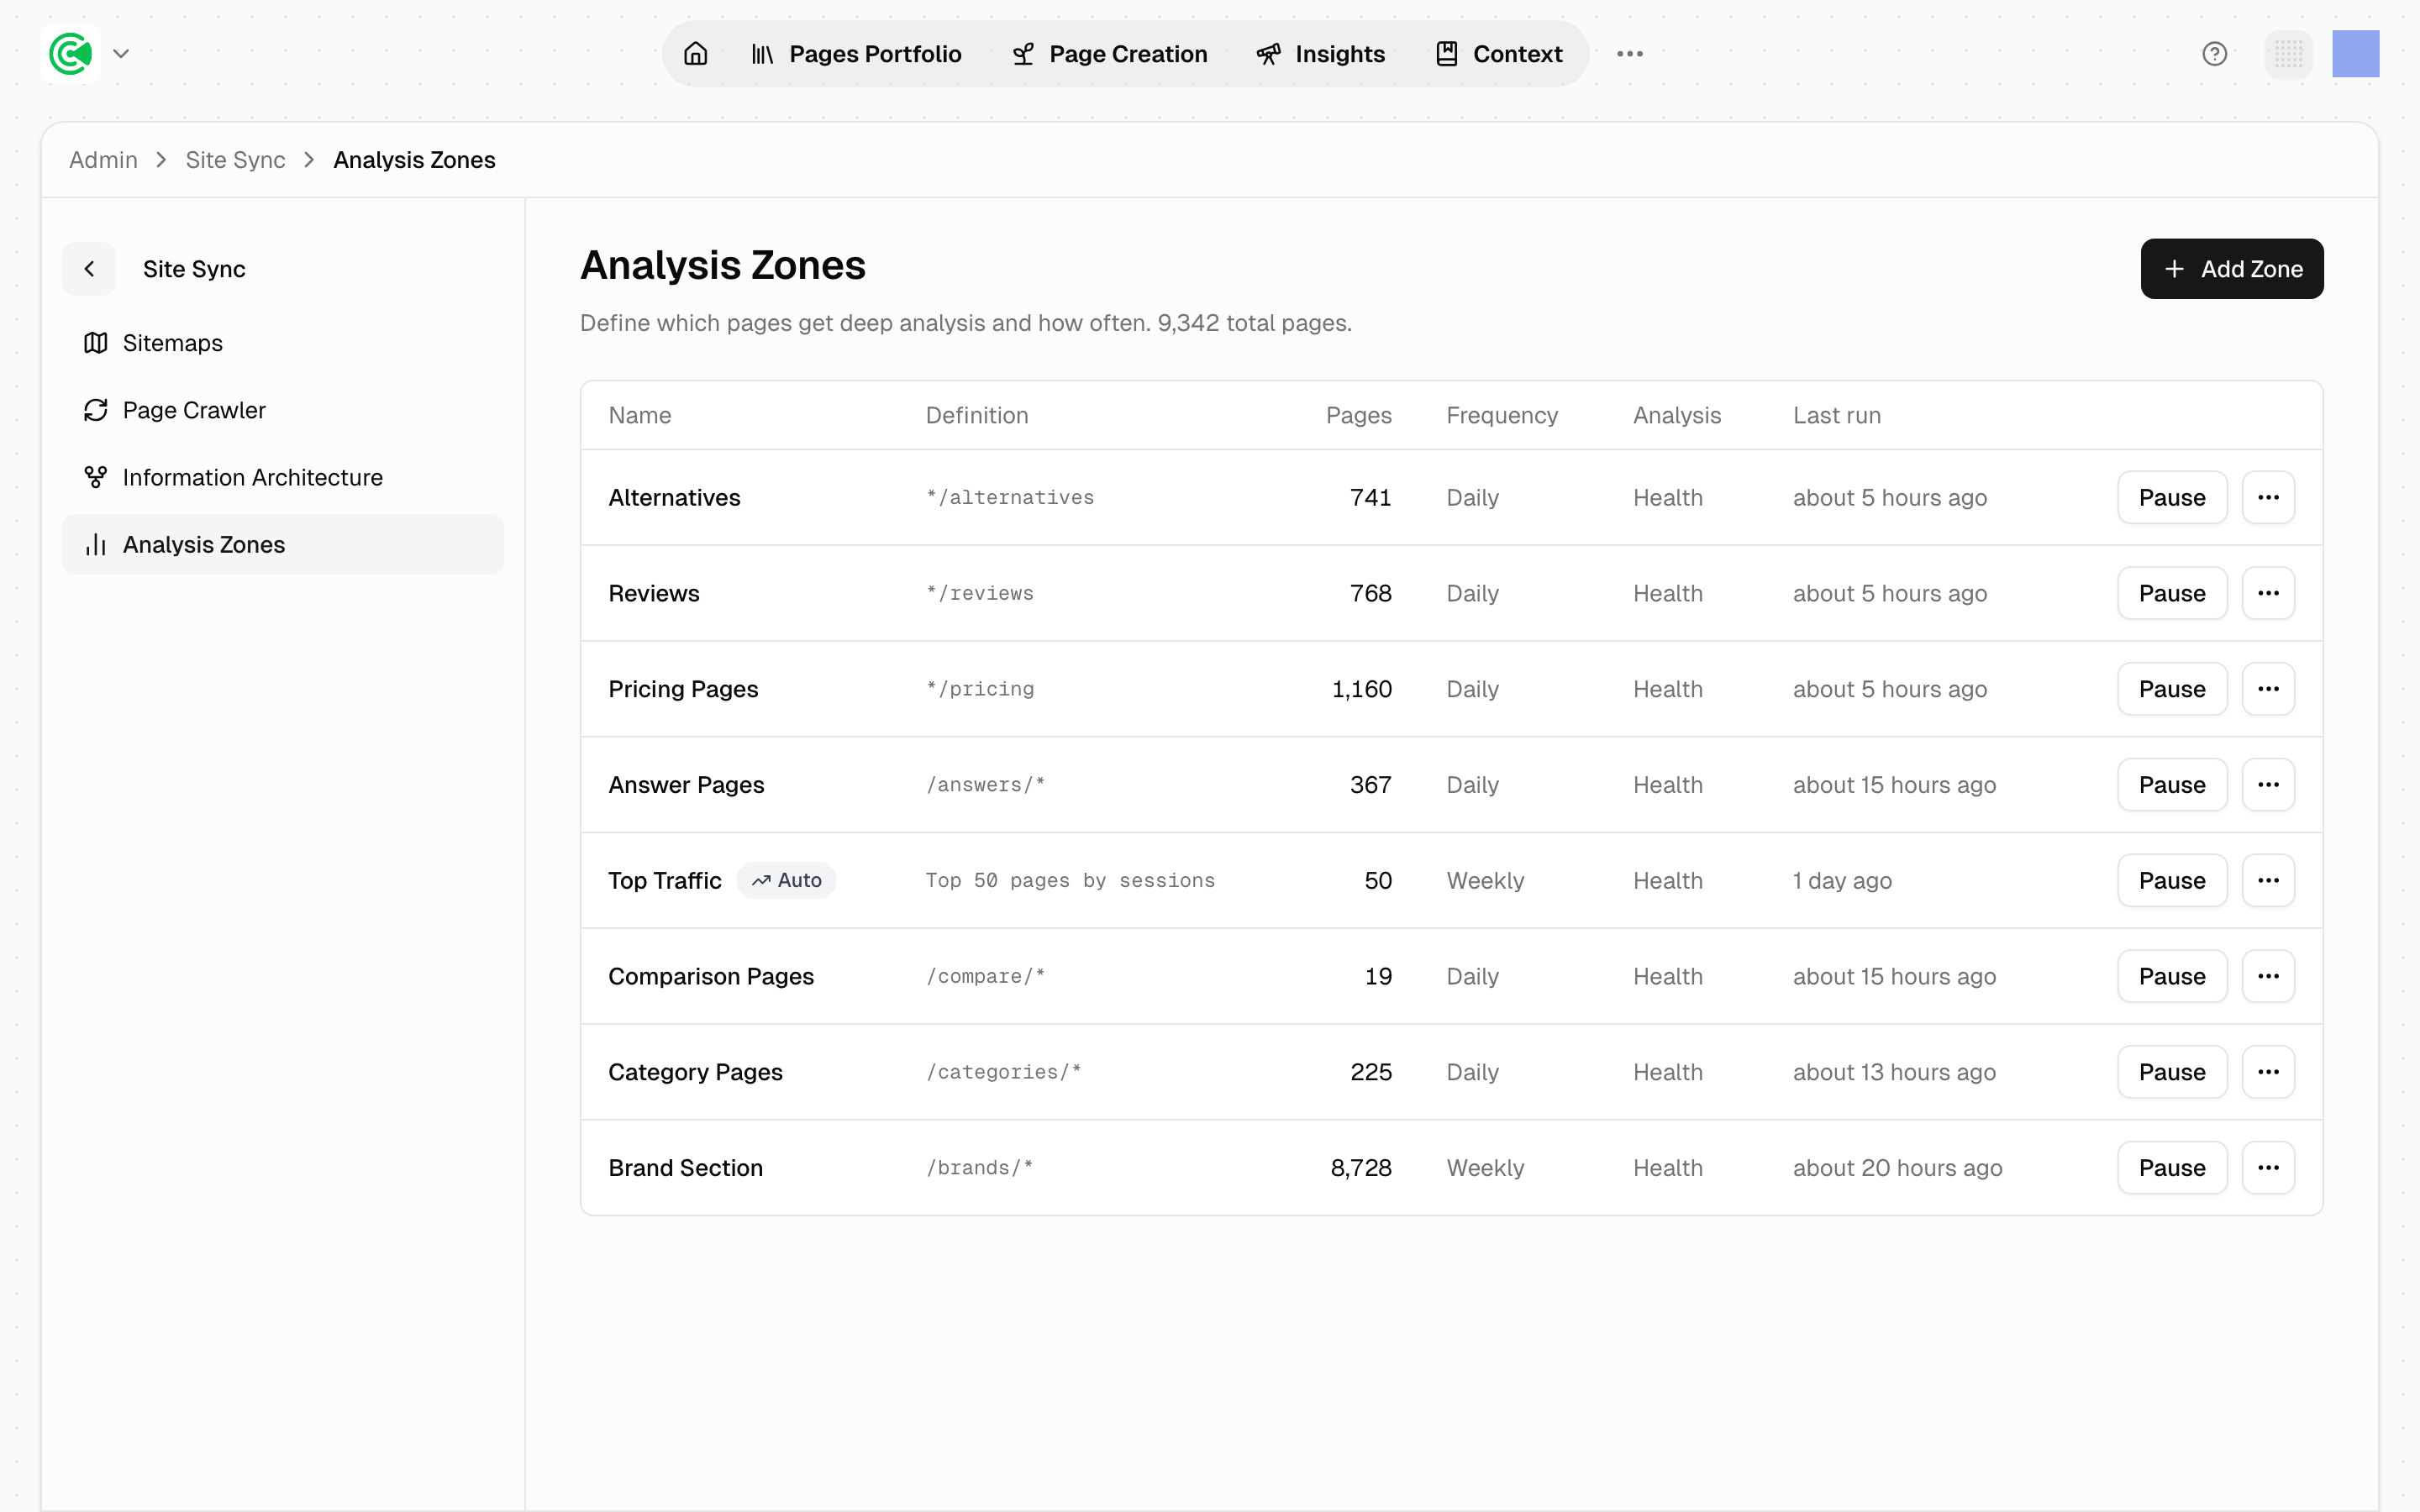
Task: Select the Reviews zone name
Action: (x=654, y=593)
